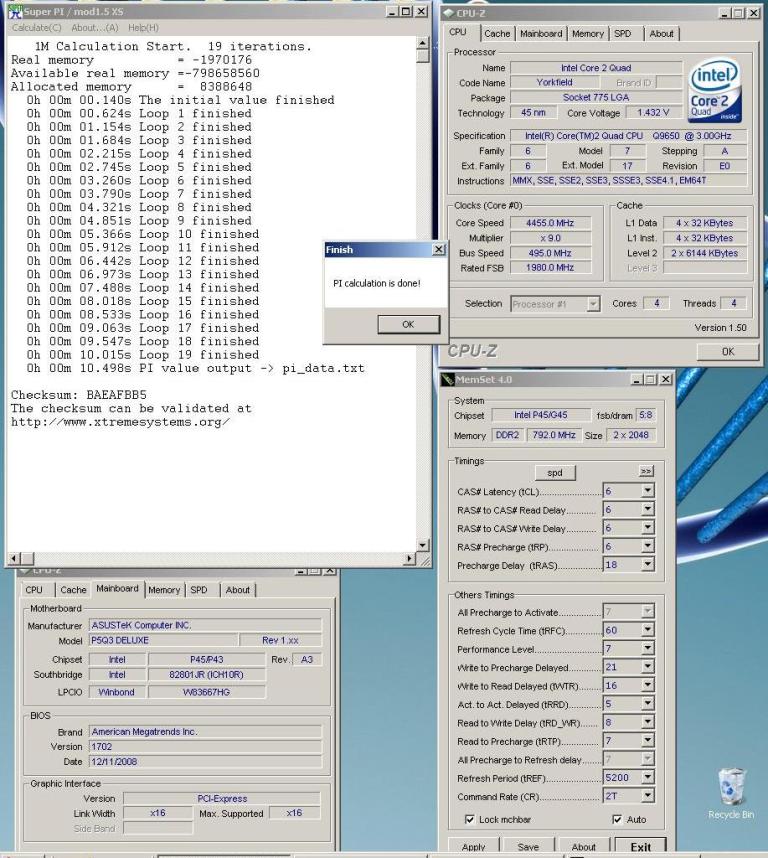Click the fsb/dram 5:8 value
768x858 pixels.
pos(645,415)
